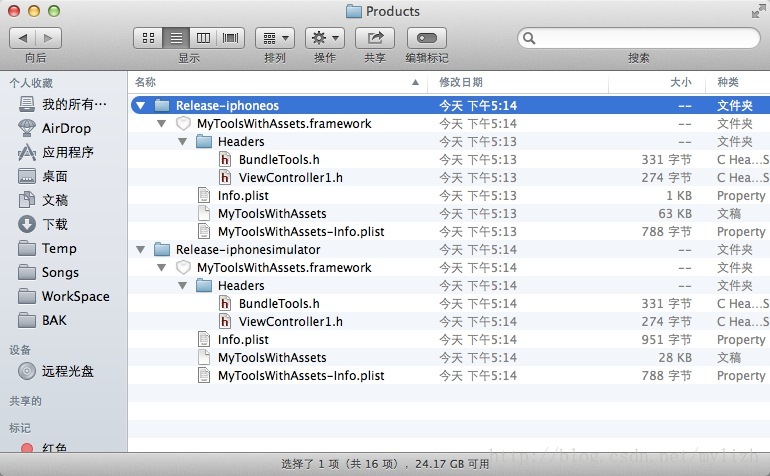Image resolution: width=770 pixels, height=476 pixels.
Task: Collapse the Headers folder dated 5:14
Action: coord(183,286)
